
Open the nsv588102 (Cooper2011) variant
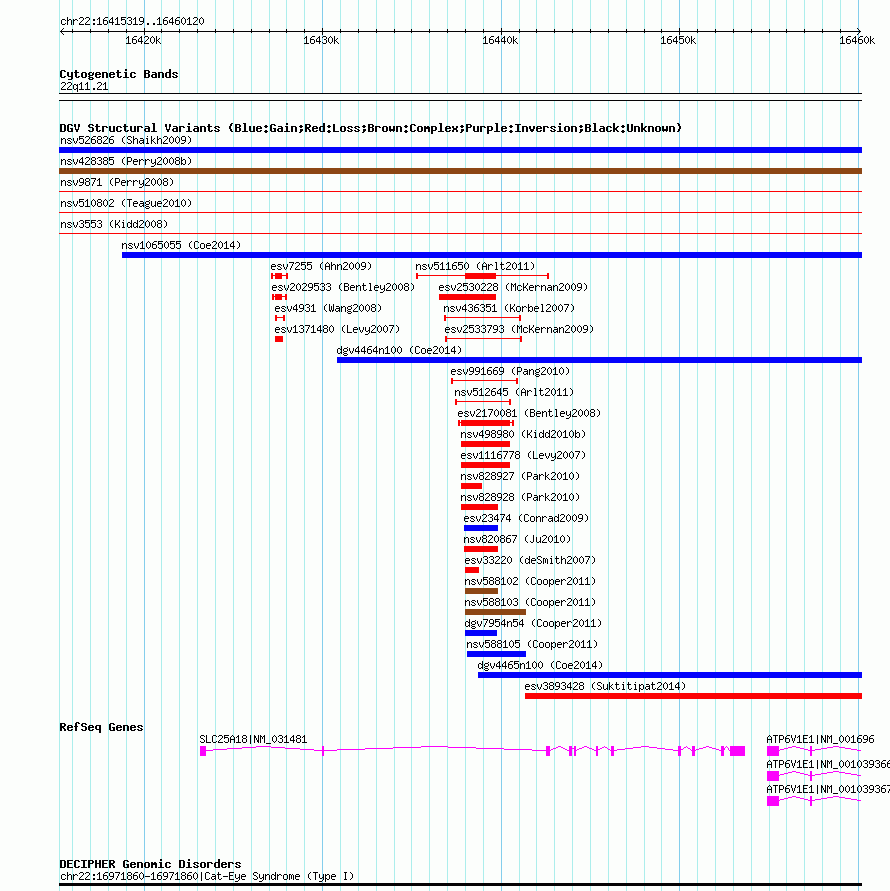(530, 582)
